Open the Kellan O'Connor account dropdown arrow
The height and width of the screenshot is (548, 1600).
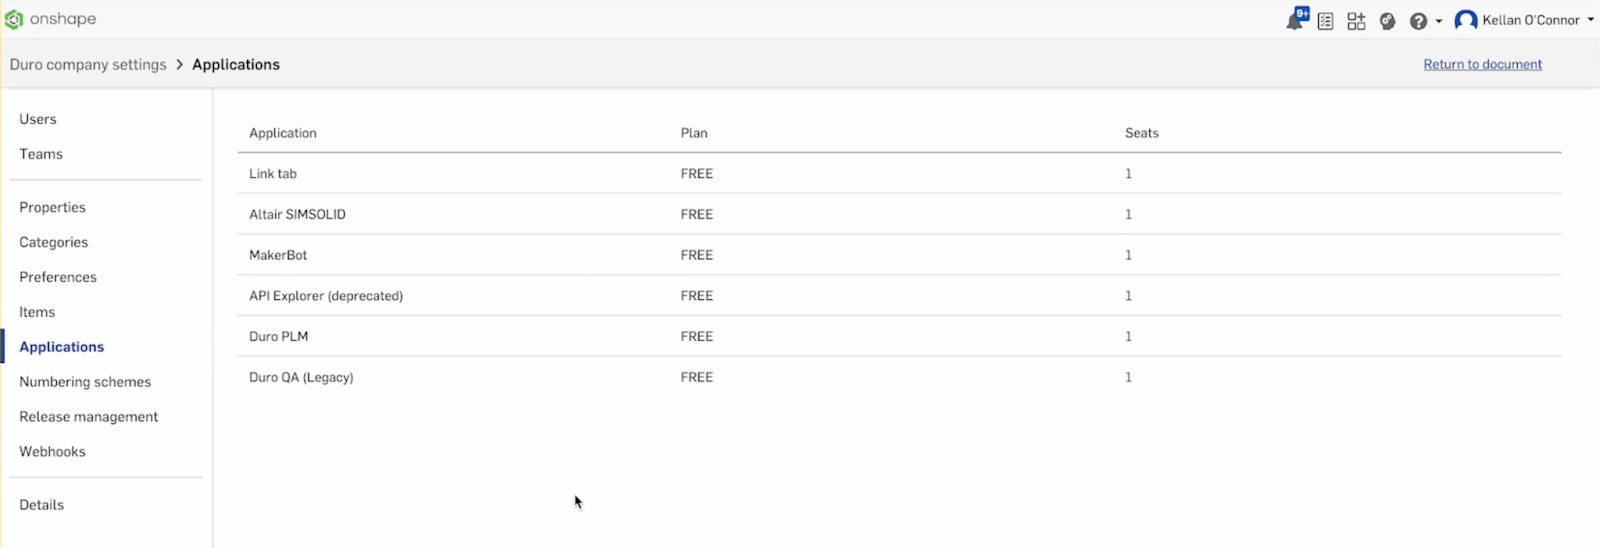(1590, 20)
